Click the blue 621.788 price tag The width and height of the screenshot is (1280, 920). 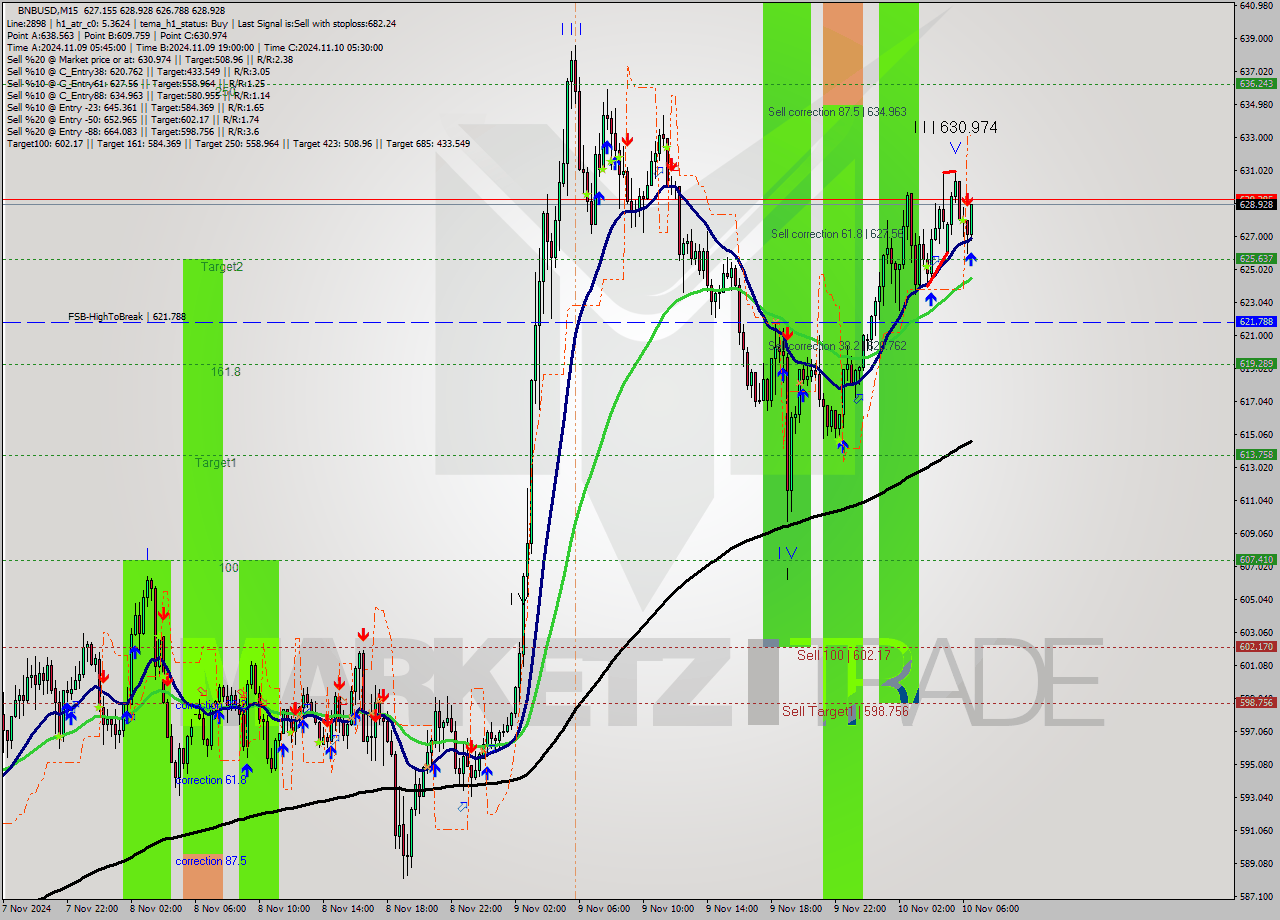(1256, 322)
